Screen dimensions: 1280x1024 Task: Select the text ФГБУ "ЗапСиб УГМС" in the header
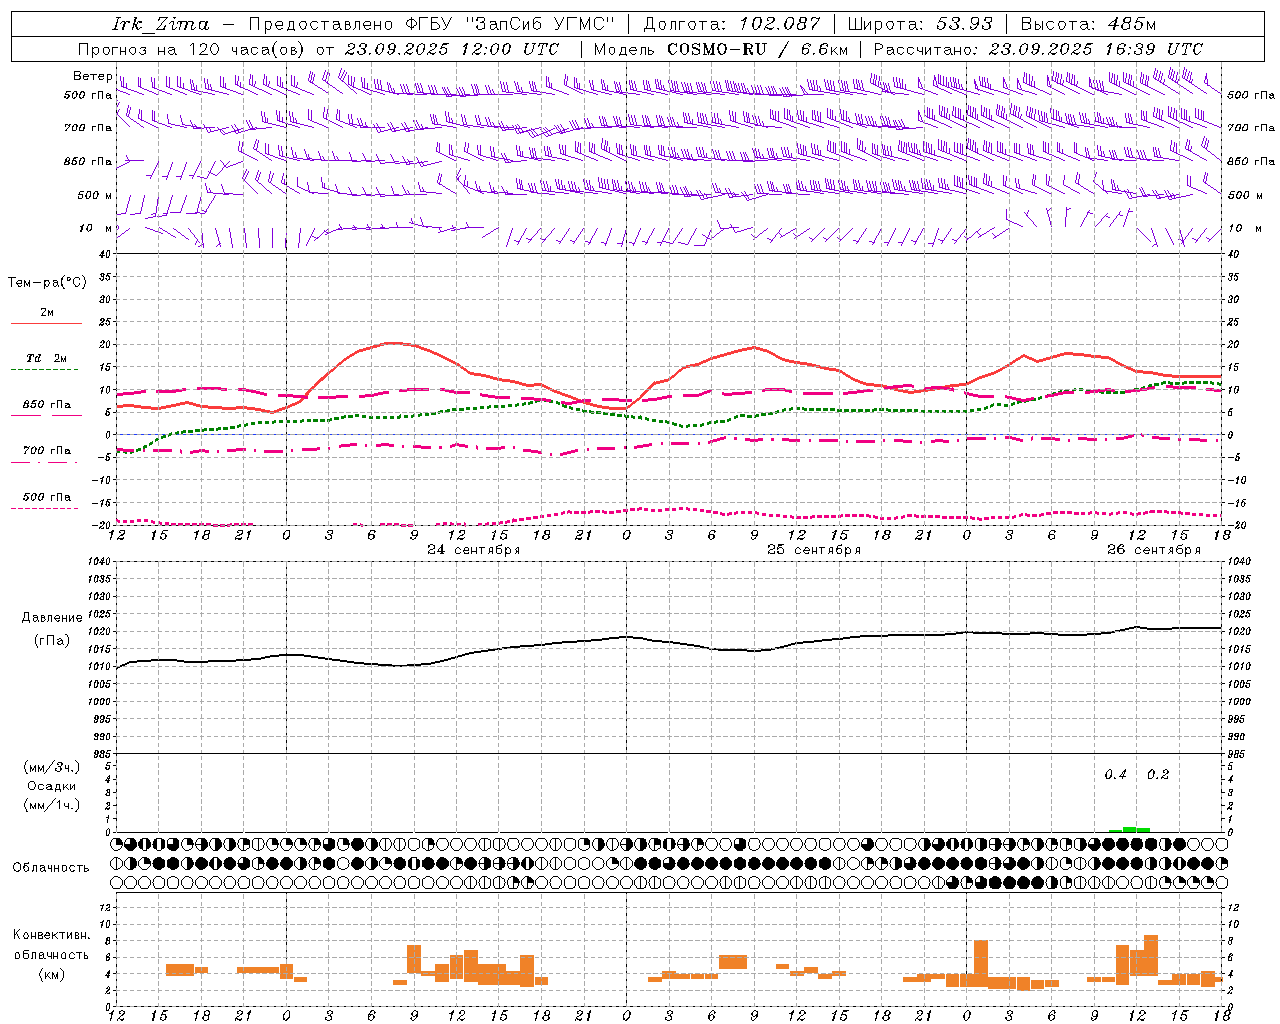(511, 24)
